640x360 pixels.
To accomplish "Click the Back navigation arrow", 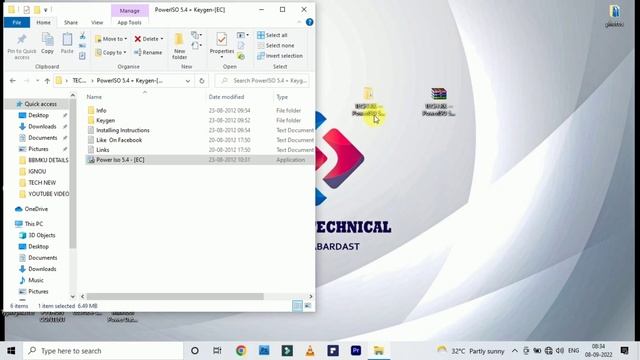I will 13,81.
